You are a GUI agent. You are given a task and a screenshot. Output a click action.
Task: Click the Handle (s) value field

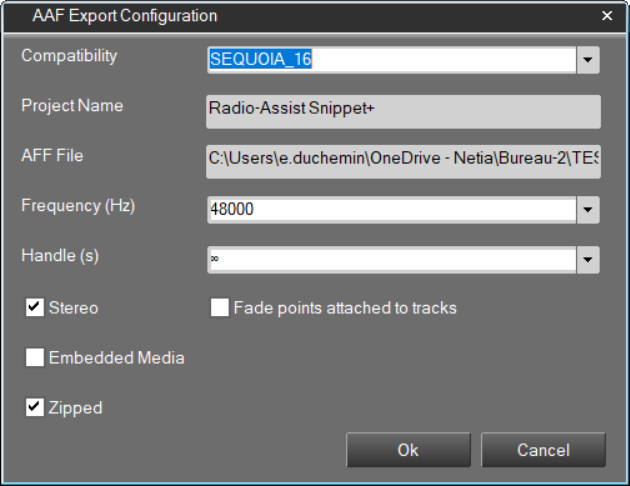coord(390,260)
